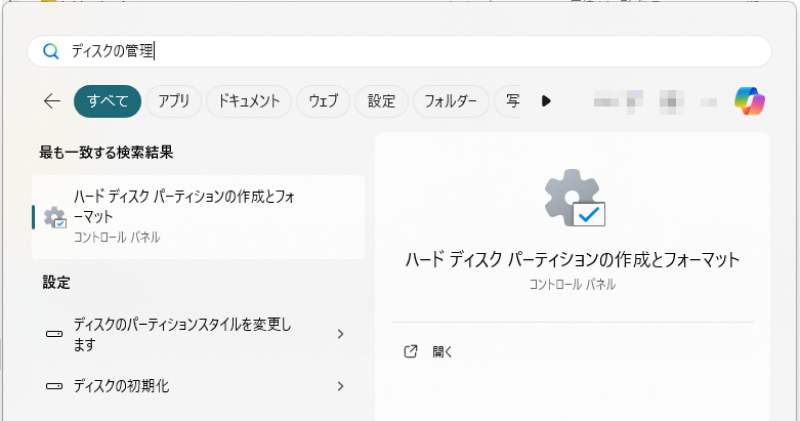
Task: Click the drive icon beside ディスクの初期化
Action: (x=54, y=386)
